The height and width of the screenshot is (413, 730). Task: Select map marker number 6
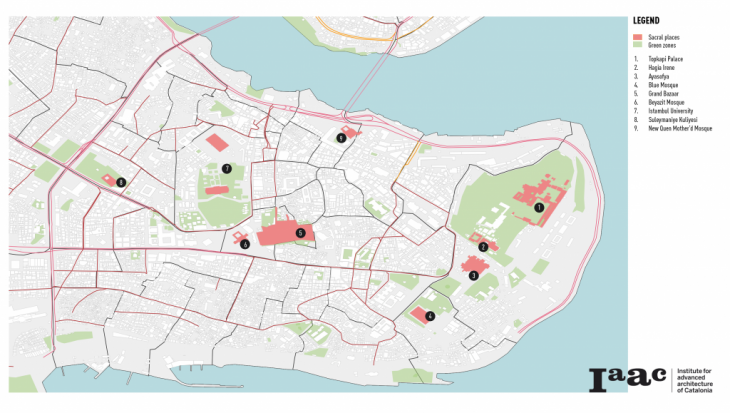[x=245, y=244]
